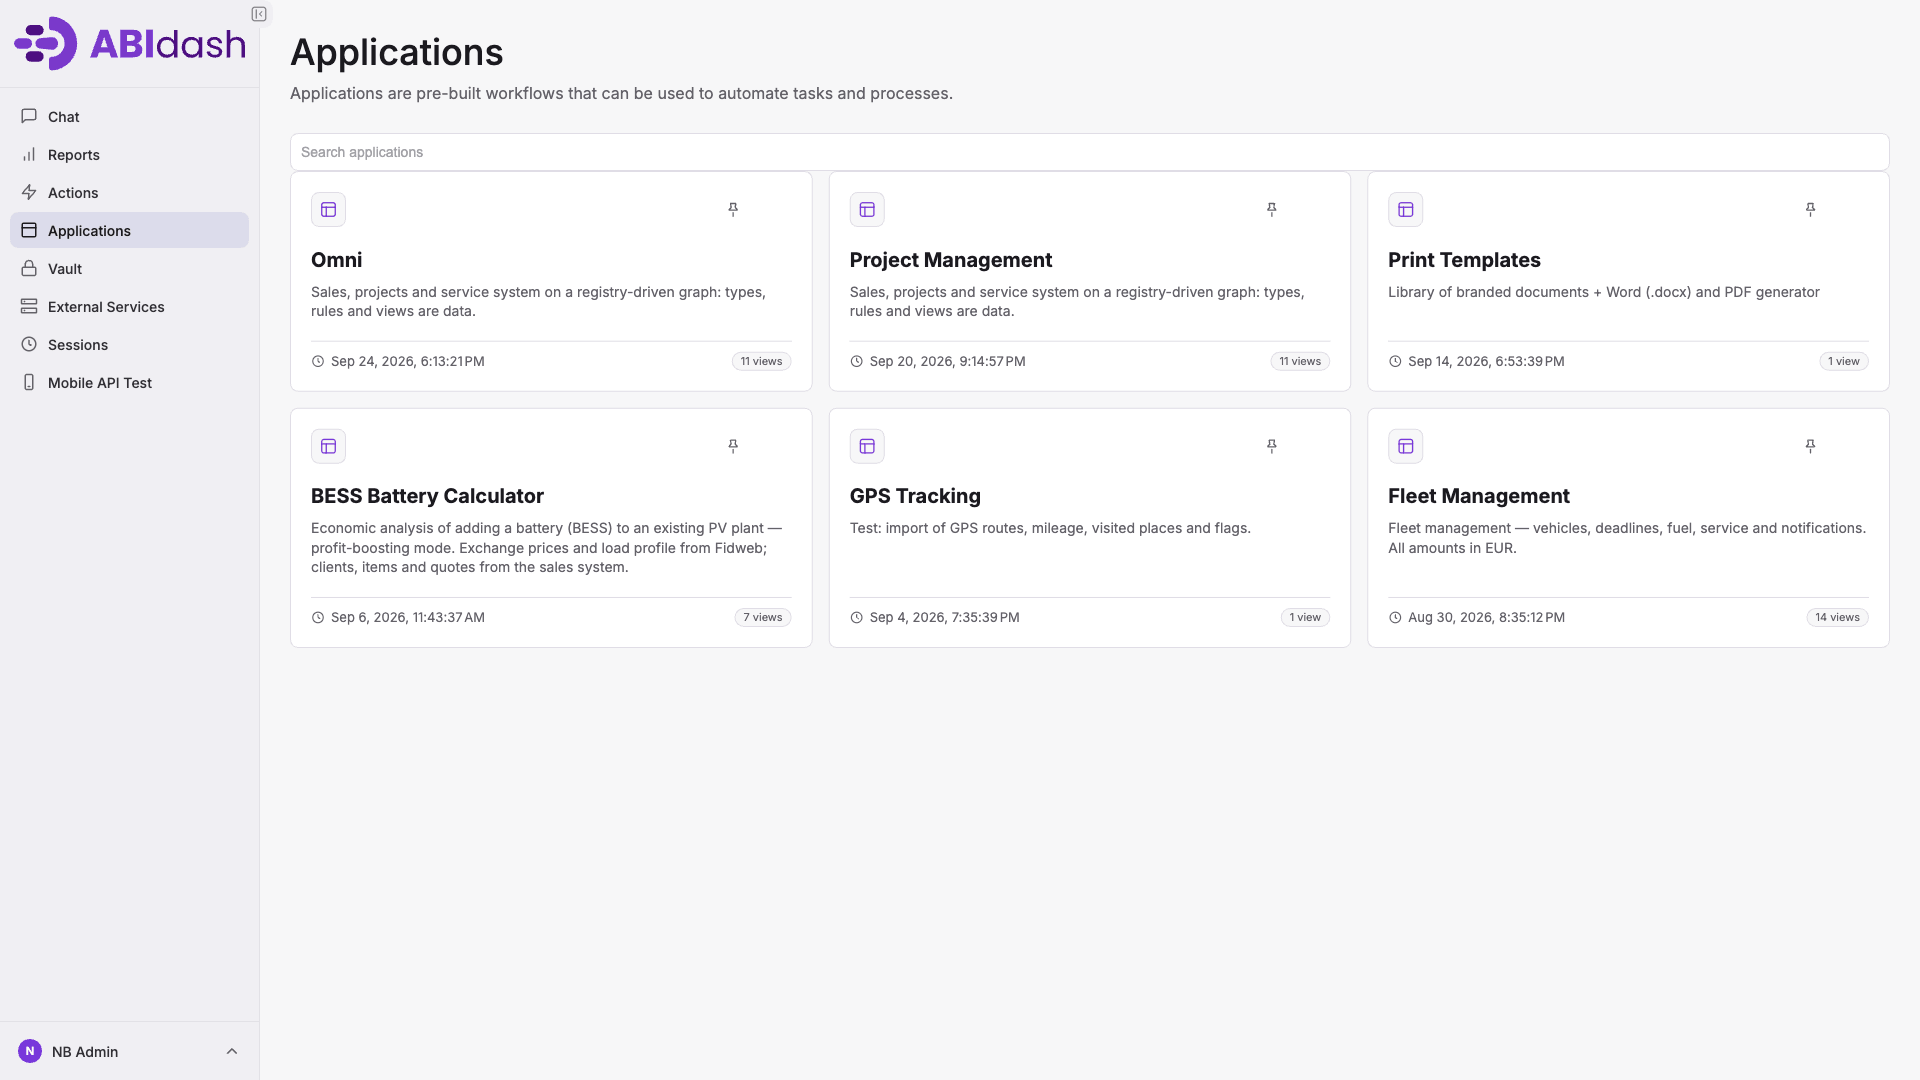Navigate to External Services
The height and width of the screenshot is (1080, 1920).
(x=129, y=307)
